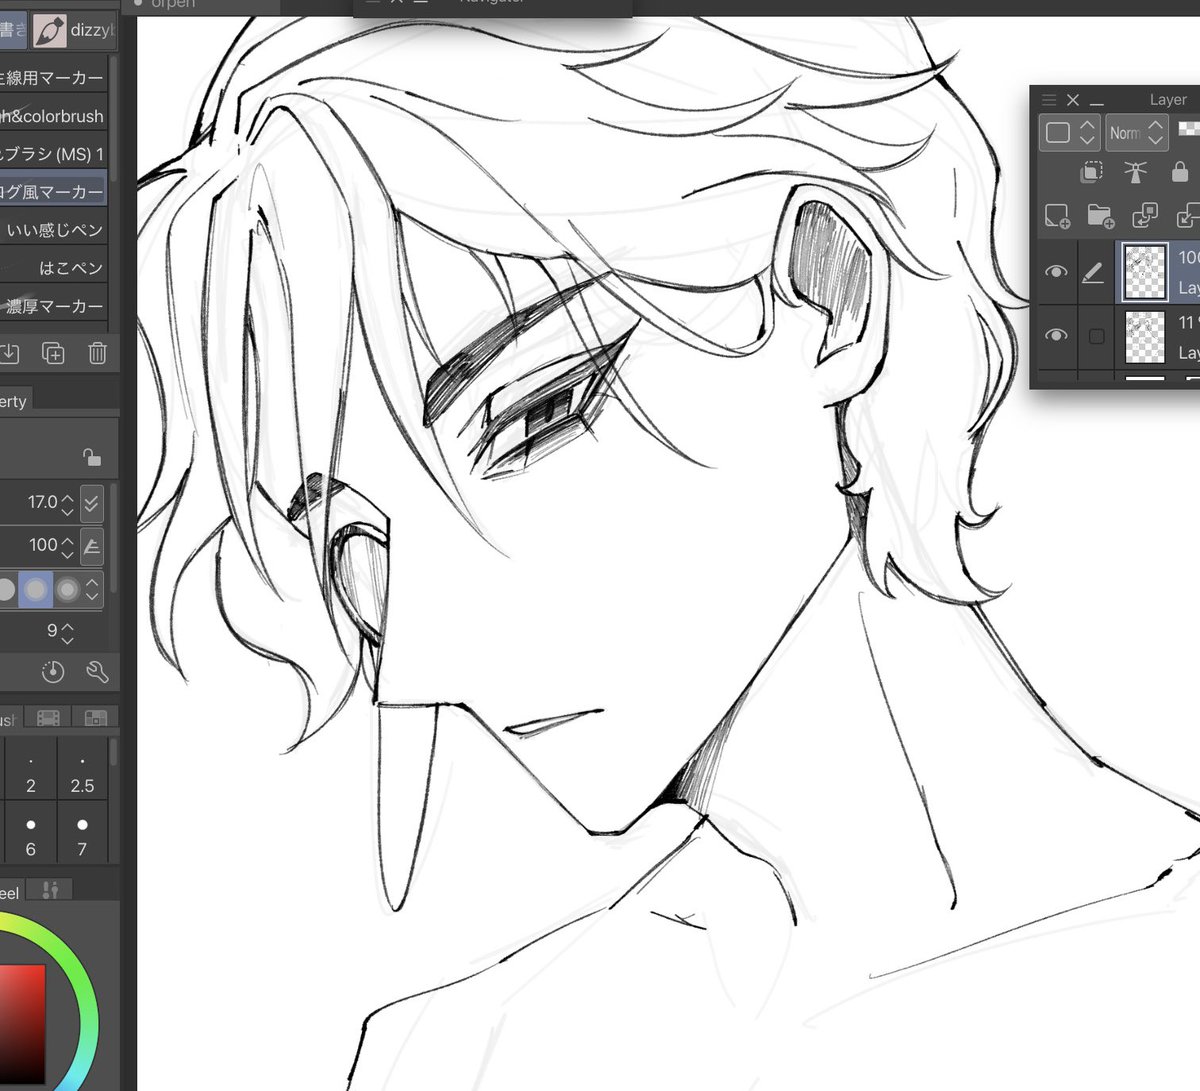Click the brush size panel scrollbar

click(x=114, y=752)
